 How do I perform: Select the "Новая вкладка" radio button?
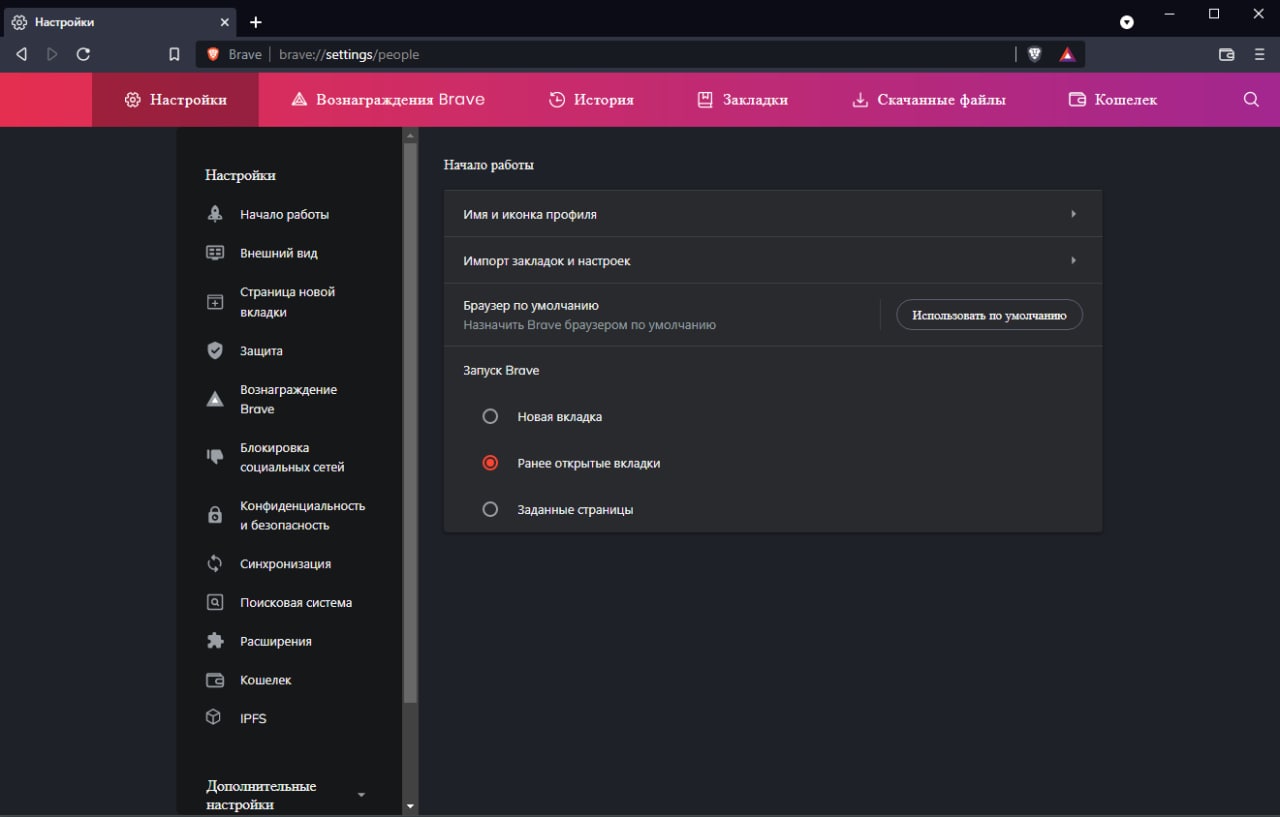pos(490,416)
